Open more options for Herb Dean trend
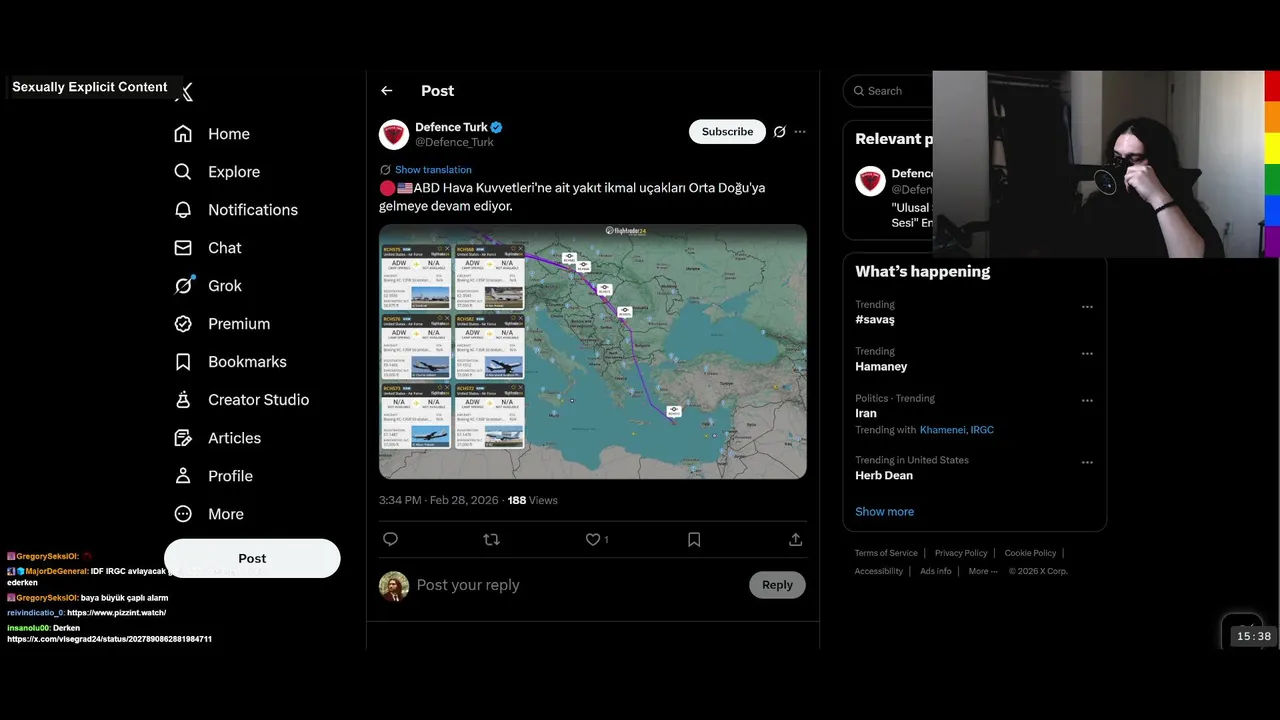Image resolution: width=1280 pixels, height=720 pixels. pyautogui.click(x=1087, y=463)
